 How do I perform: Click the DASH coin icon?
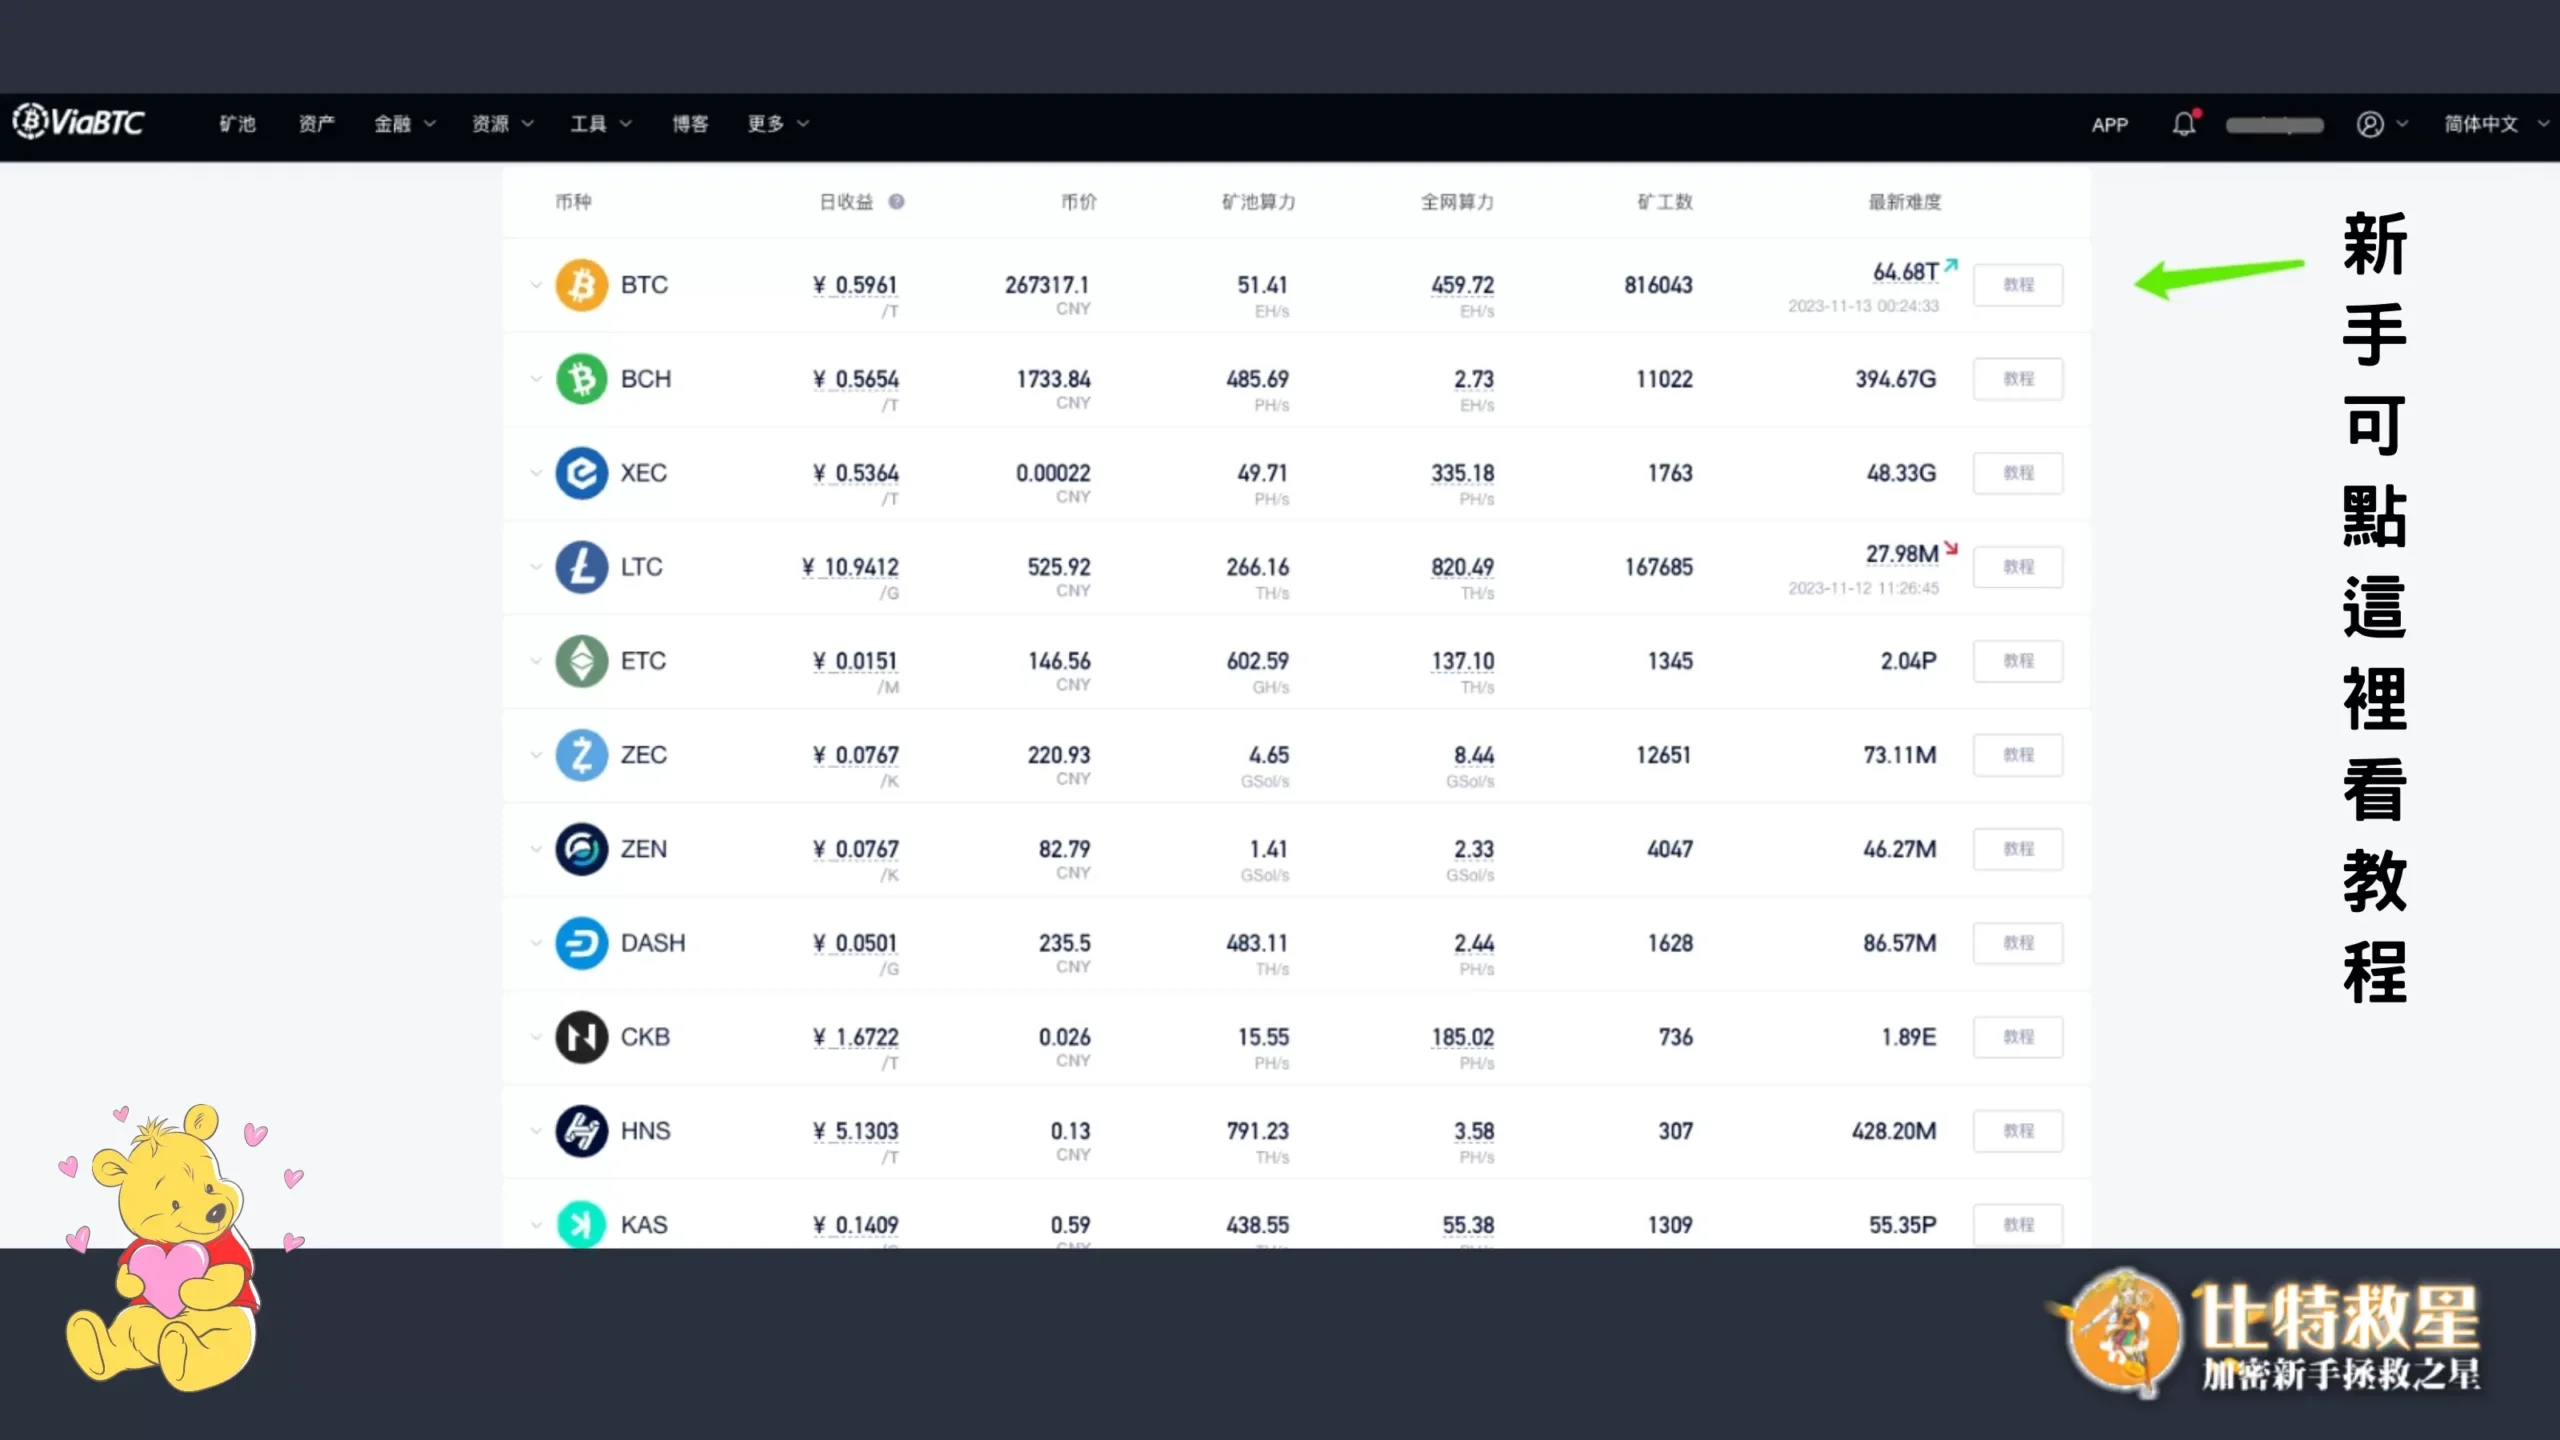[582, 943]
